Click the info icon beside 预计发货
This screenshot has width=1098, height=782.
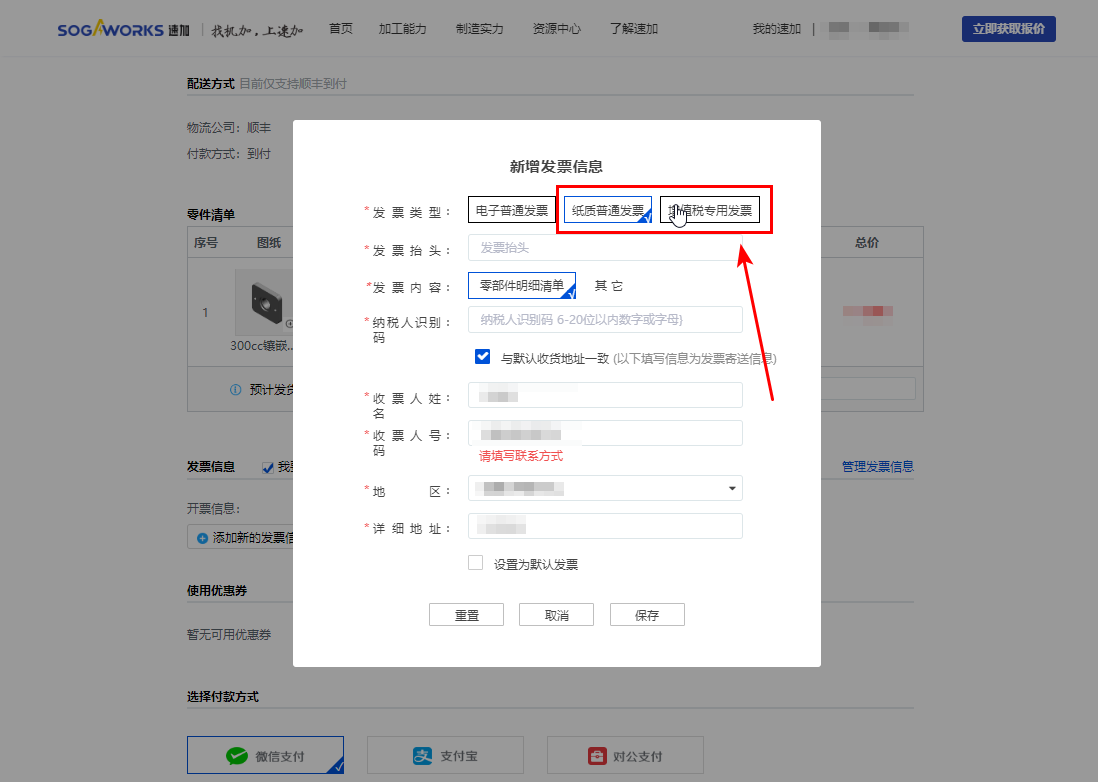(236, 390)
